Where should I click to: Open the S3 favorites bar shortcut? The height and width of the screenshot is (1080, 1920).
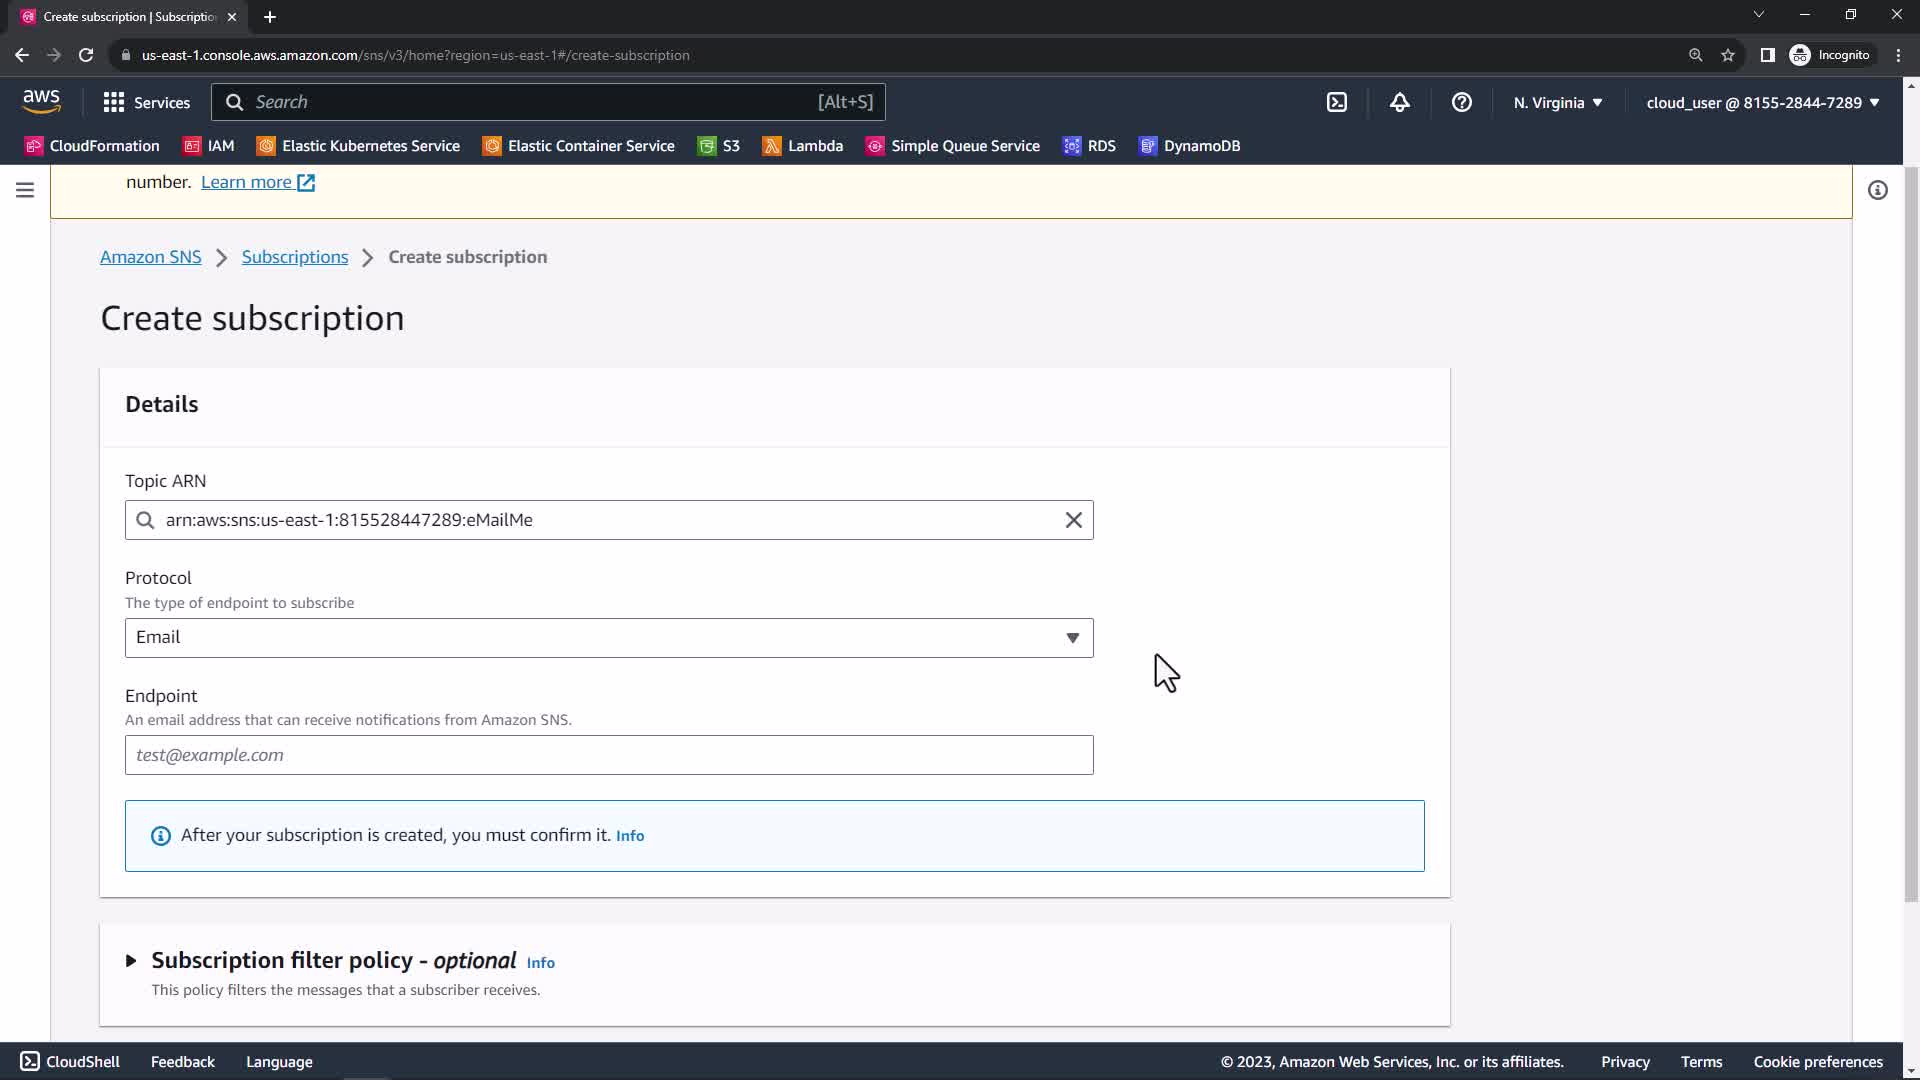(x=719, y=146)
